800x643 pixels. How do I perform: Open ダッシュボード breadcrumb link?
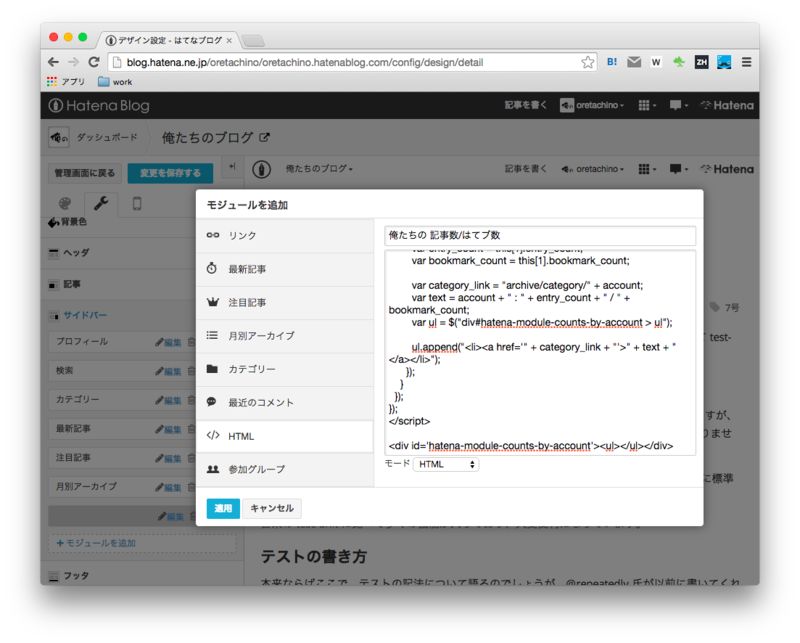coord(107,137)
